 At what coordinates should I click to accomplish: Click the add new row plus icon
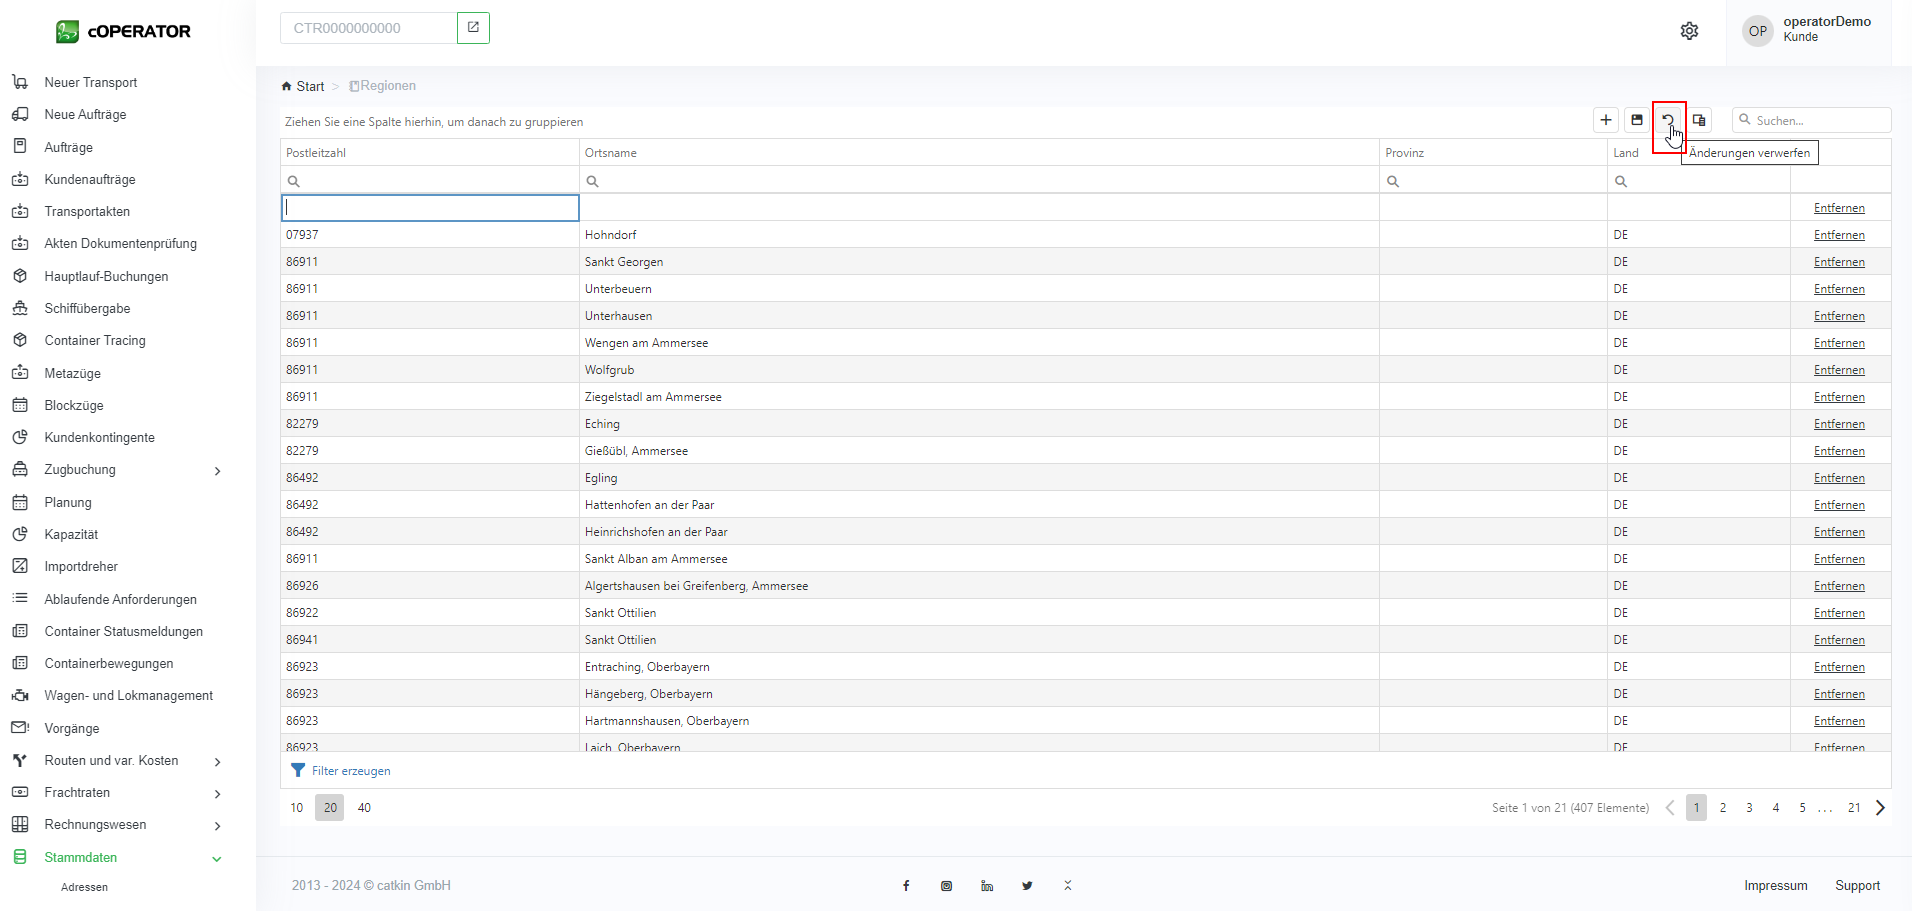click(1606, 120)
